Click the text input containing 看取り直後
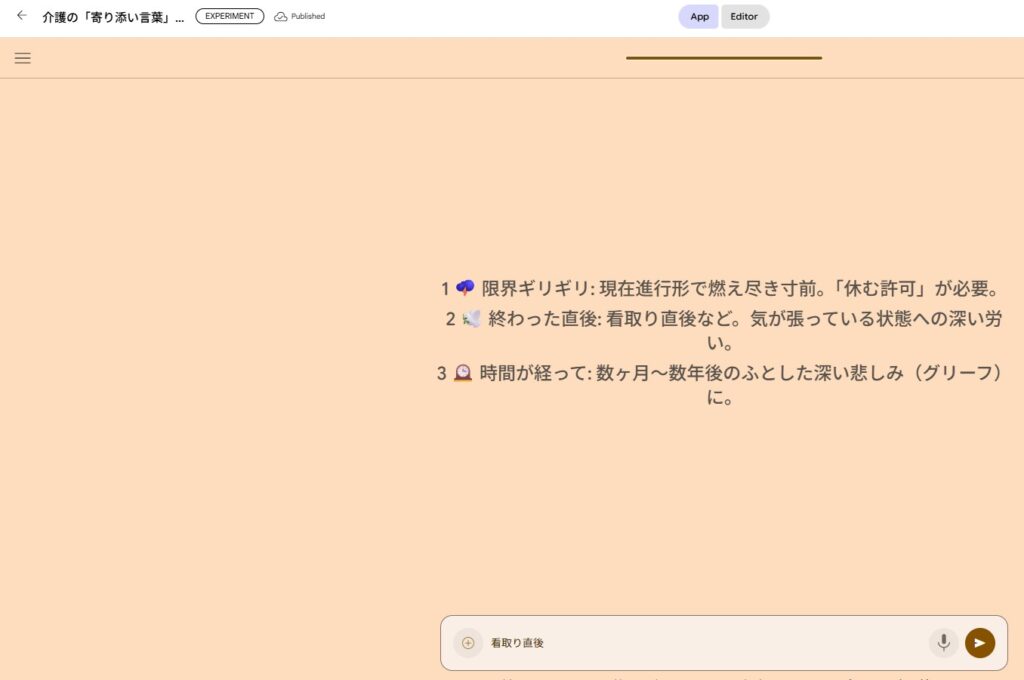 click(x=700, y=643)
